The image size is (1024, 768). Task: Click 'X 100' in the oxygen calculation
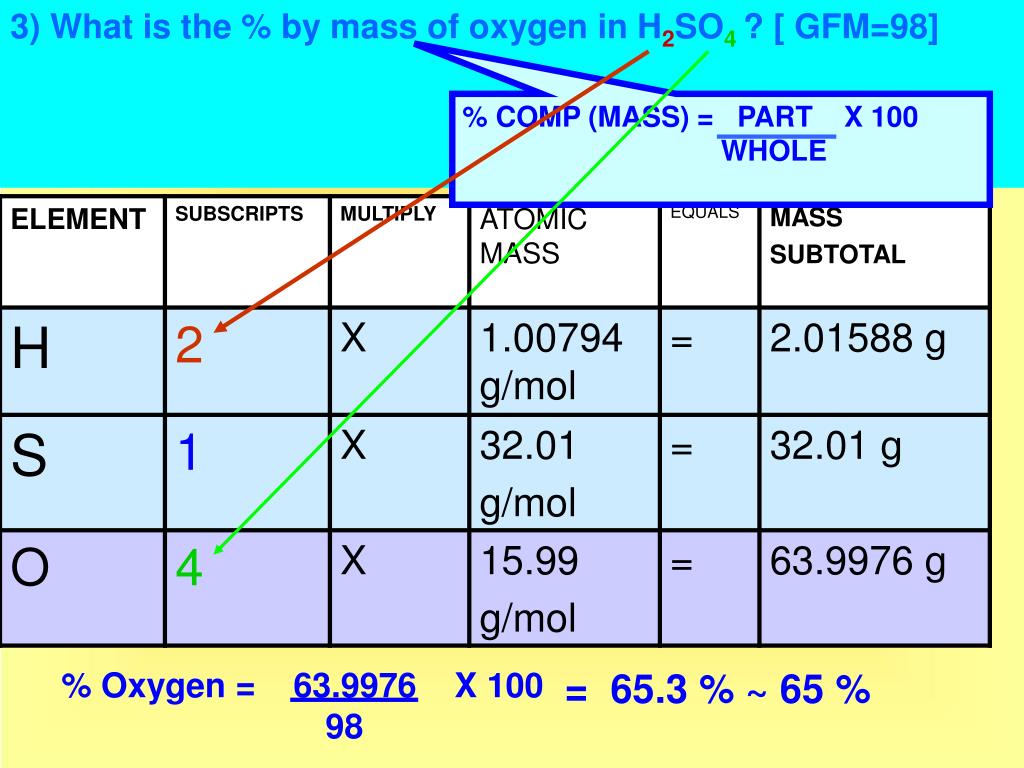pos(499,686)
